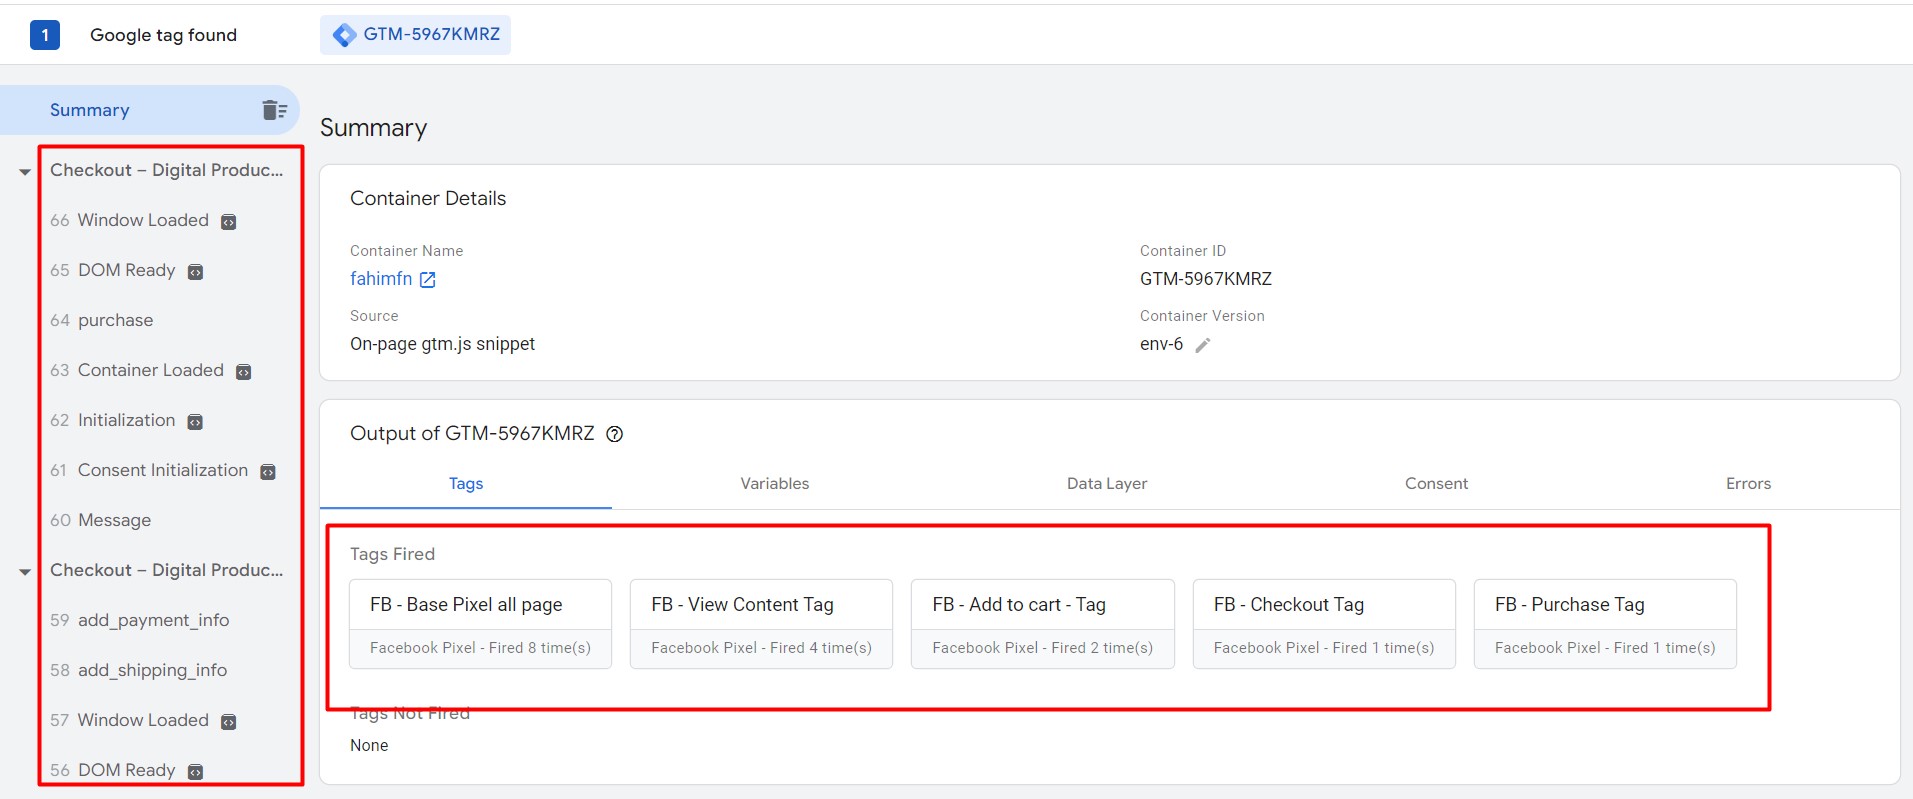This screenshot has width=1913, height=799.
Task: Open the Data Layer tab
Action: [x=1107, y=484]
